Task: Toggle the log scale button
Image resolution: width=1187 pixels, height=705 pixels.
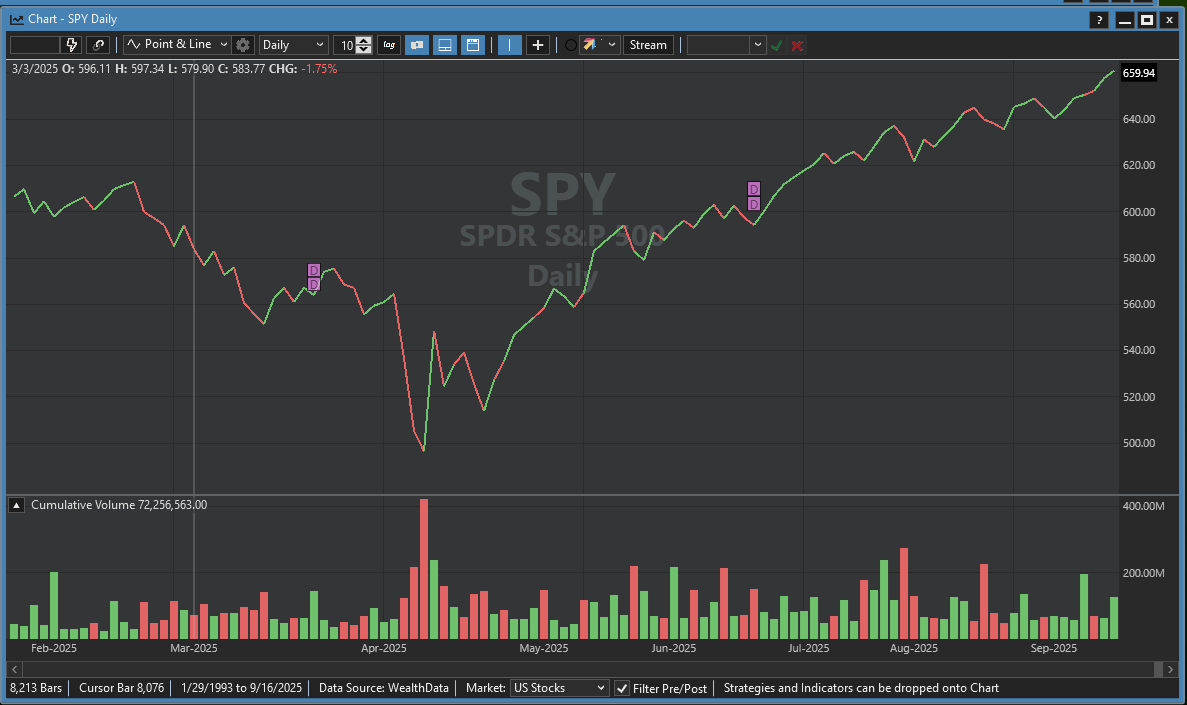Action: (x=389, y=45)
